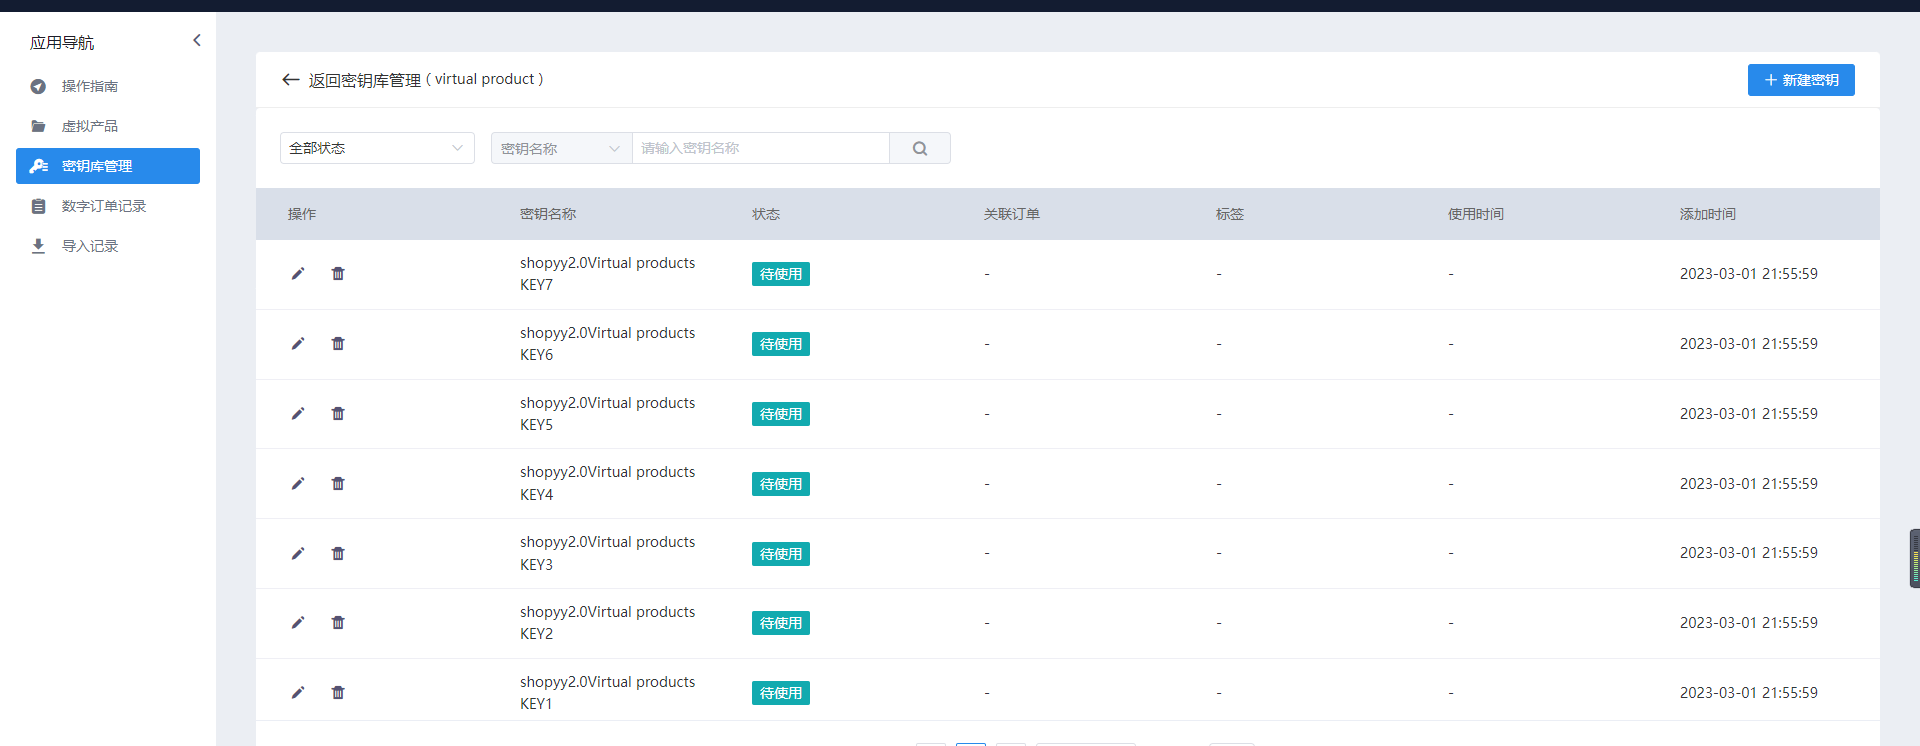The width and height of the screenshot is (1920, 746).
Task: Click the 新建密钥 button
Action: click(x=1801, y=80)
